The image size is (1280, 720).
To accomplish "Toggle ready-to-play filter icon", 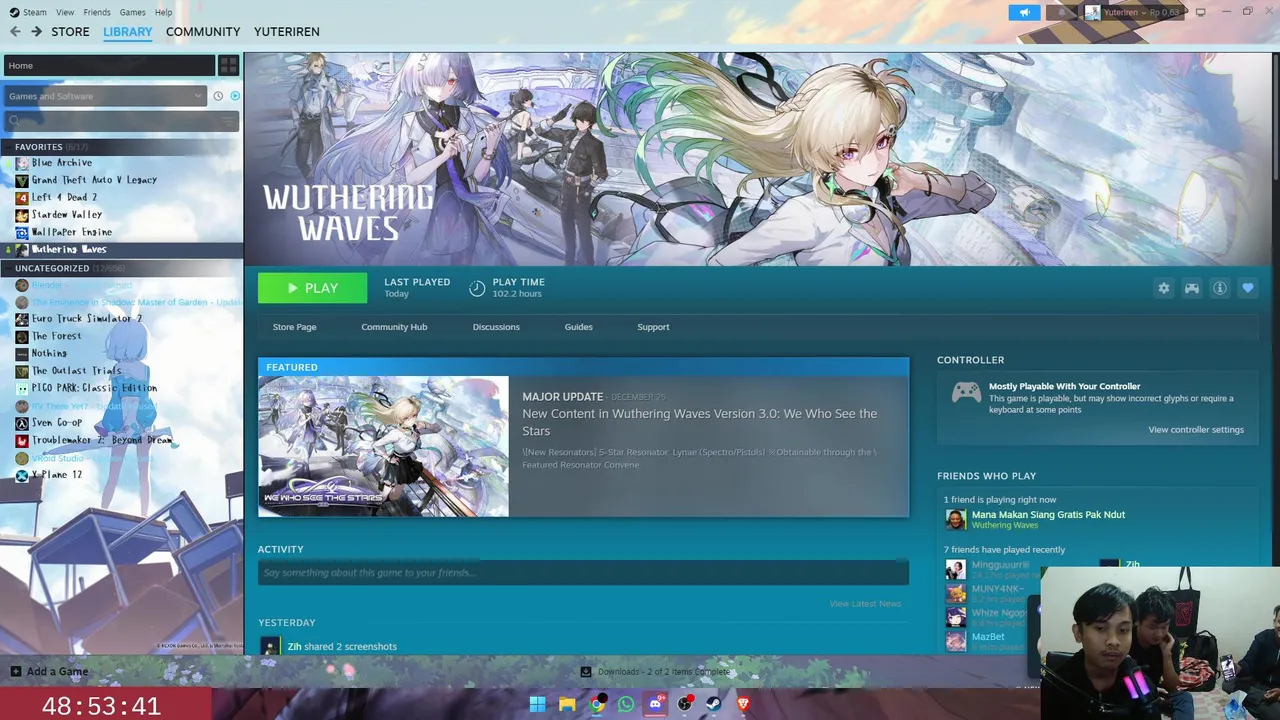I will pyautogui.click(x=235, y=96).
